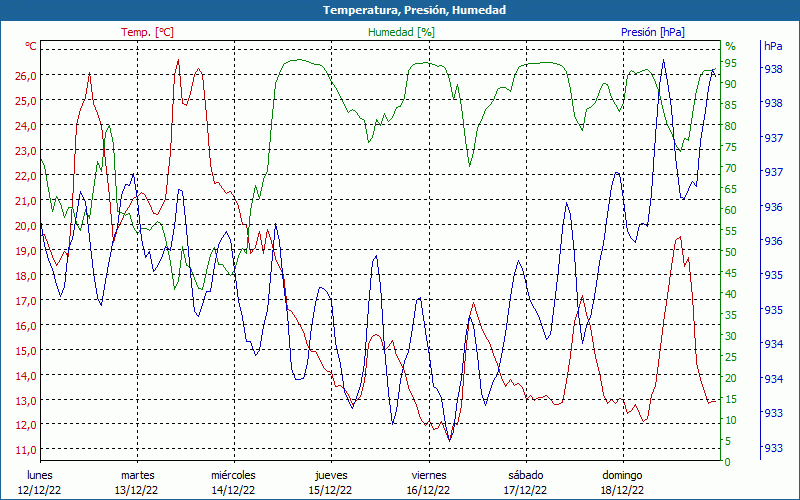Screen dimensions: 800x500
Task: Click the green '0' humidity axis value
Action: click(x=728, y=462)
